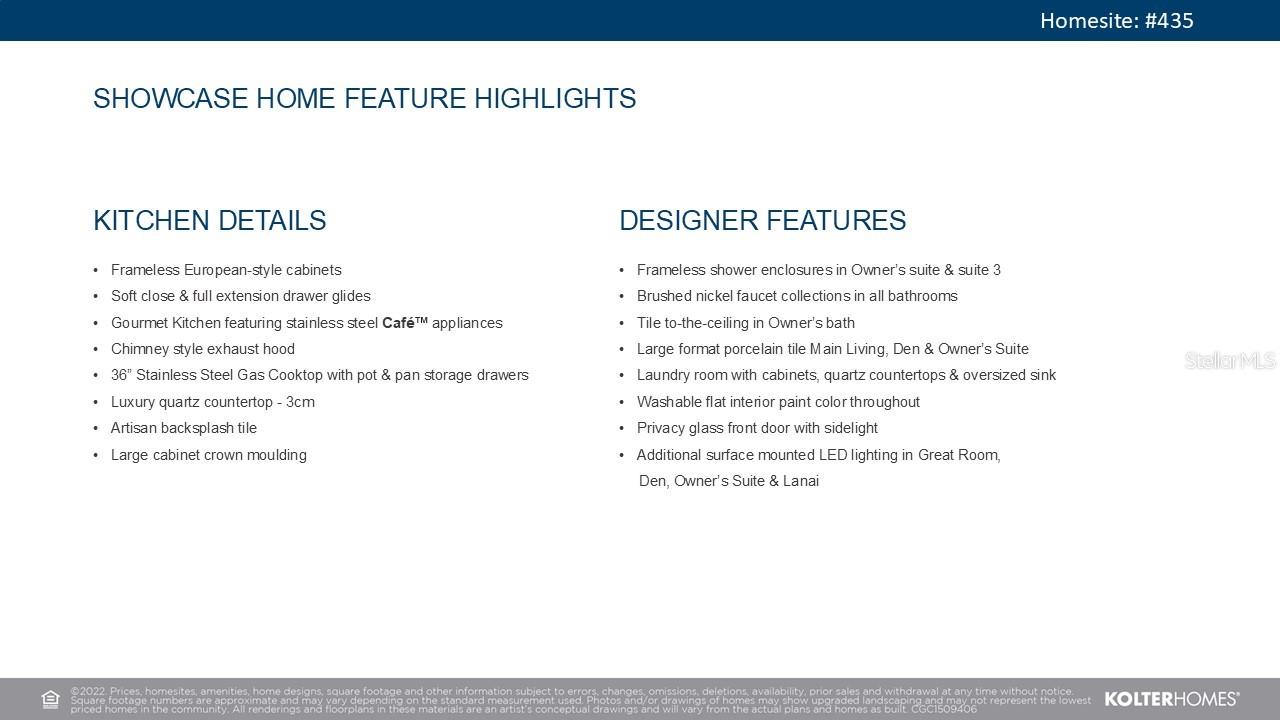
Task: Select 'Soft close & full extension drawer glides'
Action: 241,296
